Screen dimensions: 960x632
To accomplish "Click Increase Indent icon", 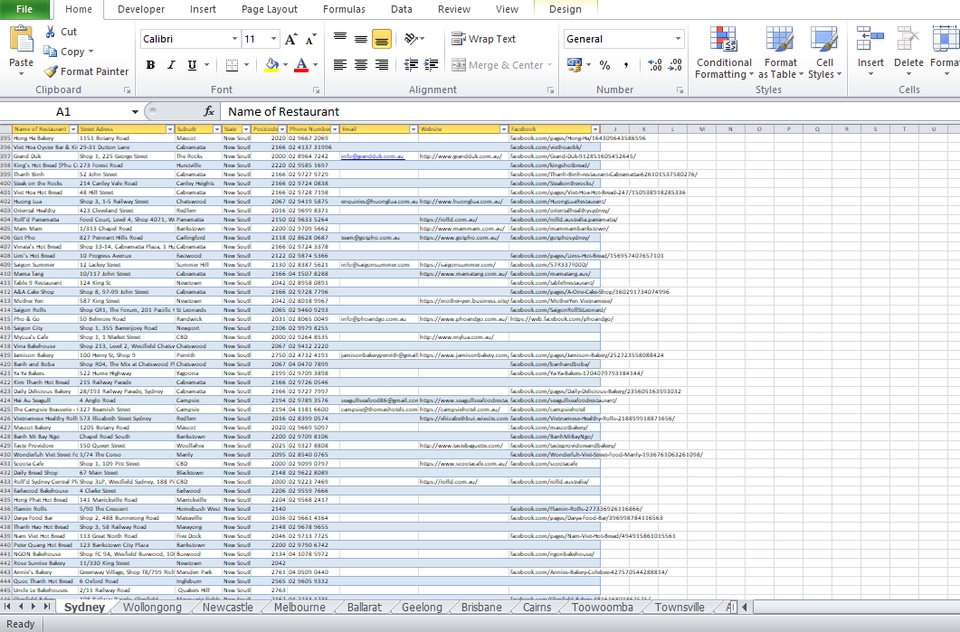I will click(x=431, y=65).
